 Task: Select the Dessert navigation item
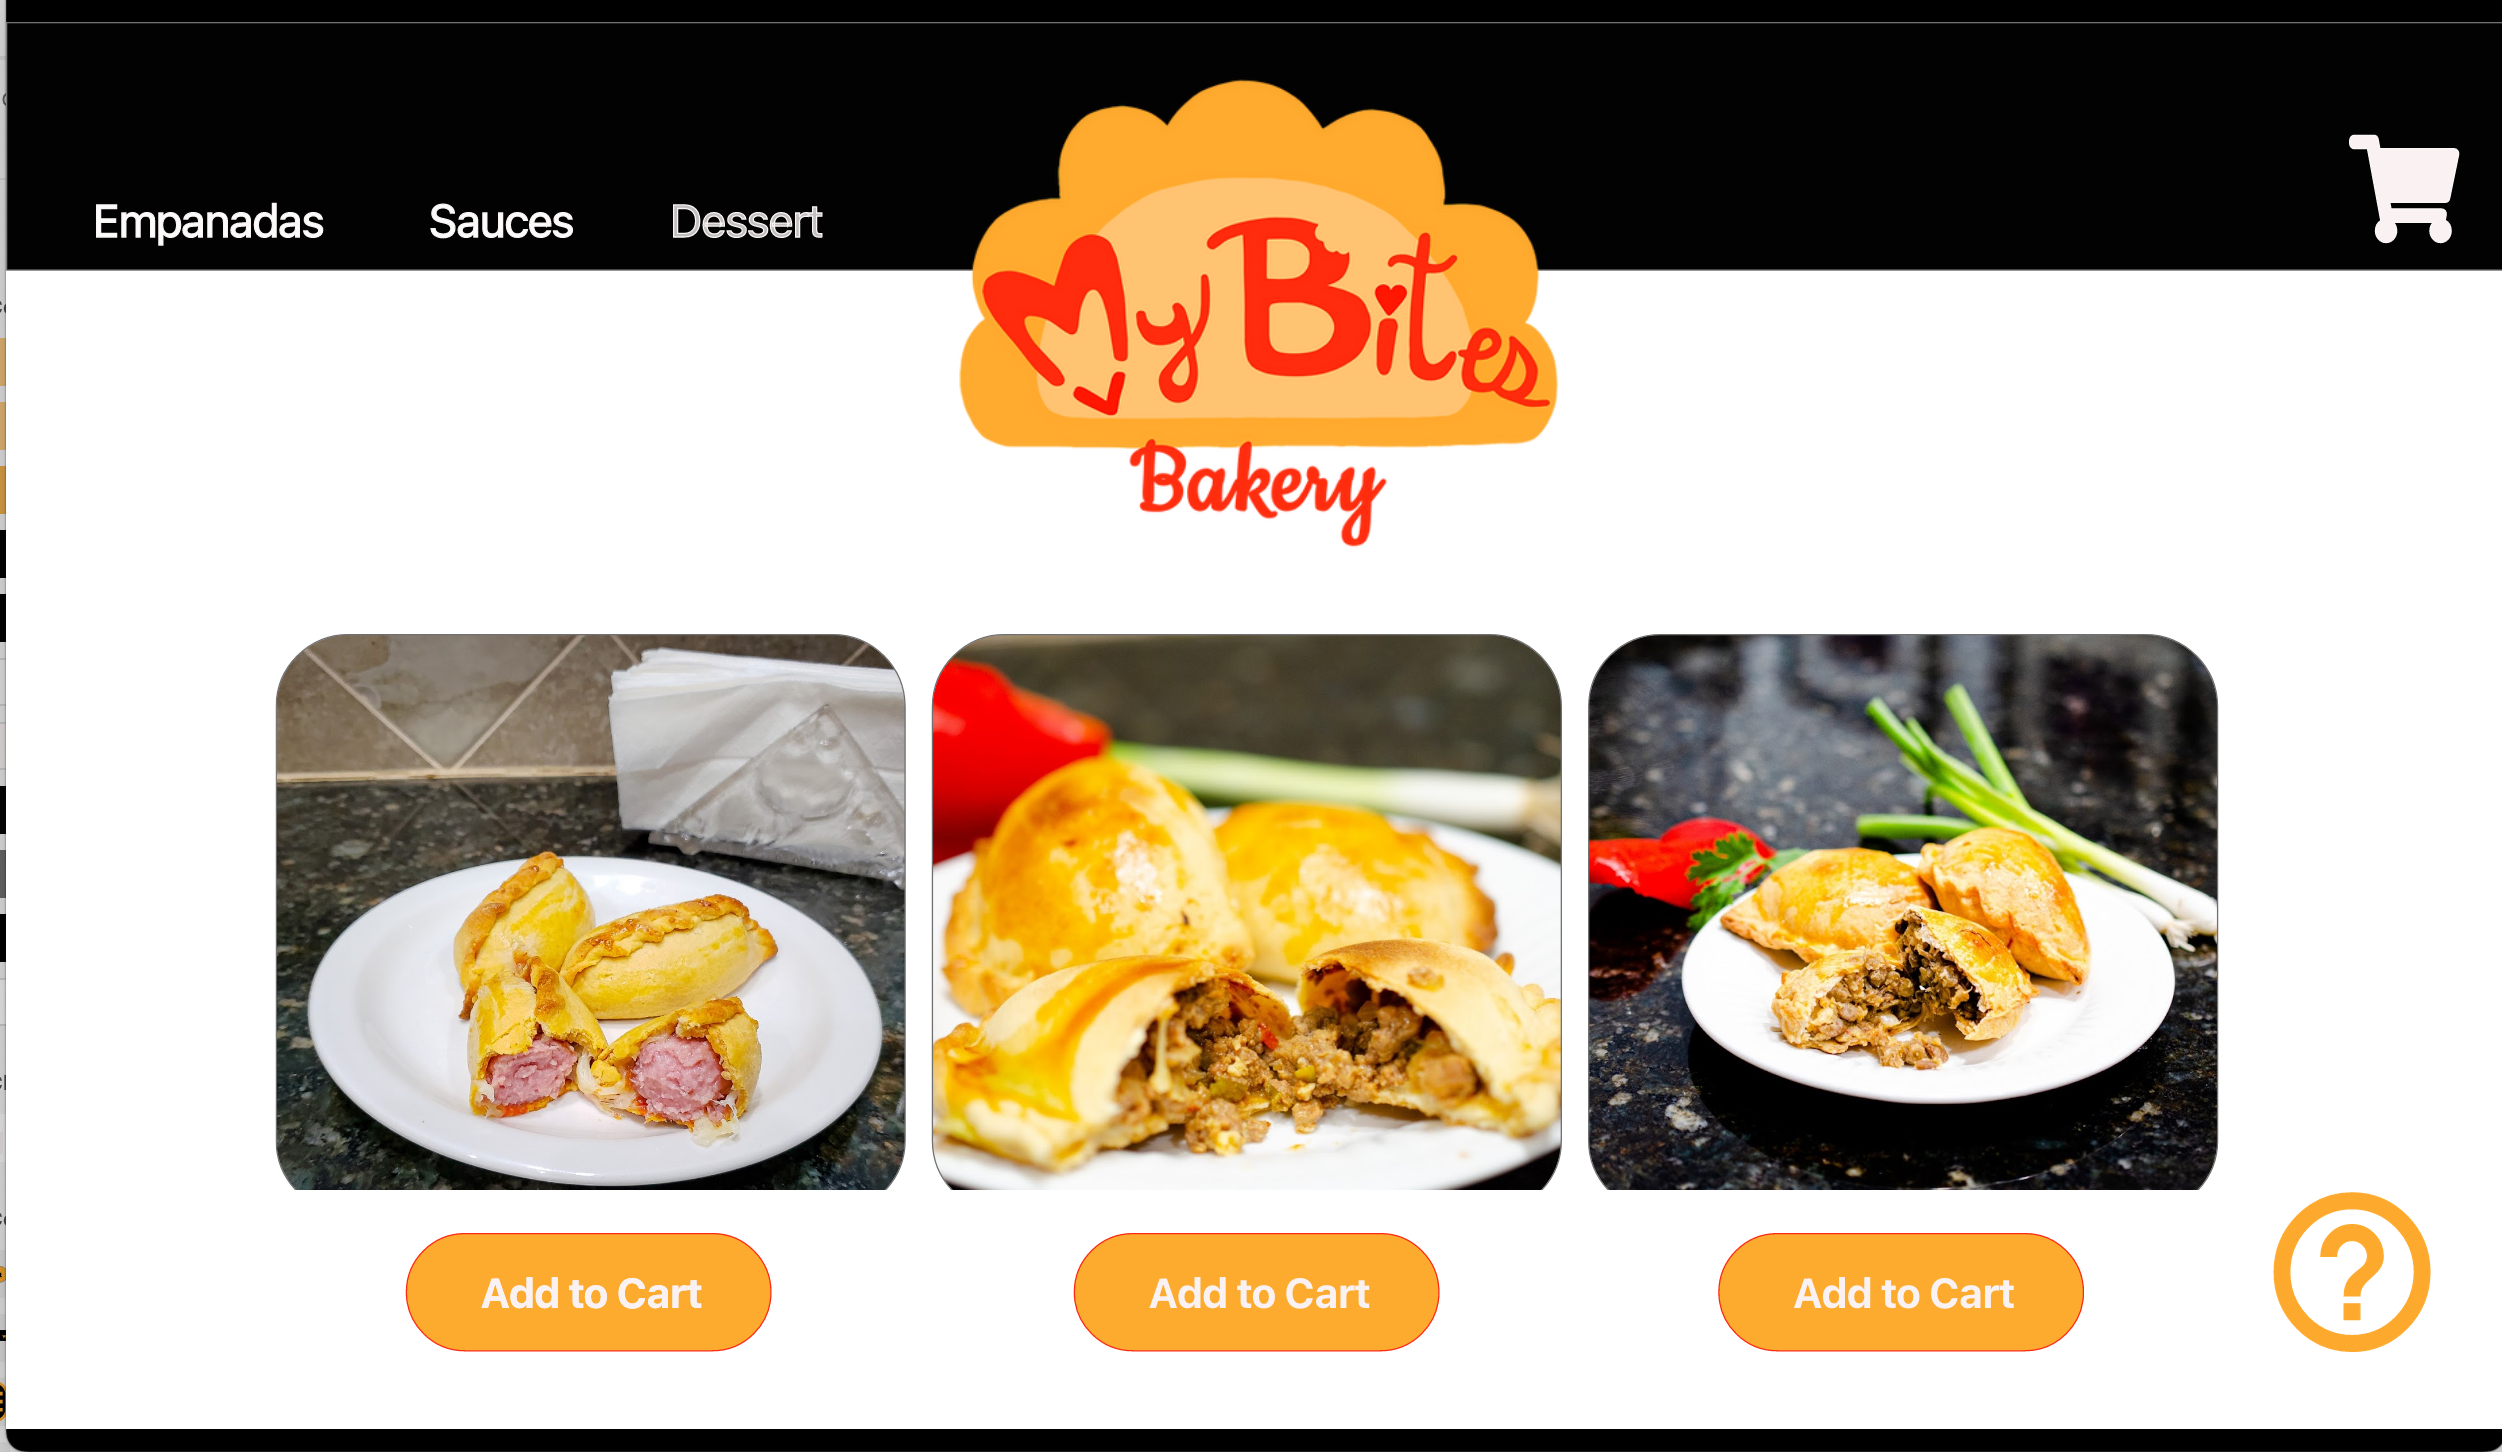click(746, 221)
